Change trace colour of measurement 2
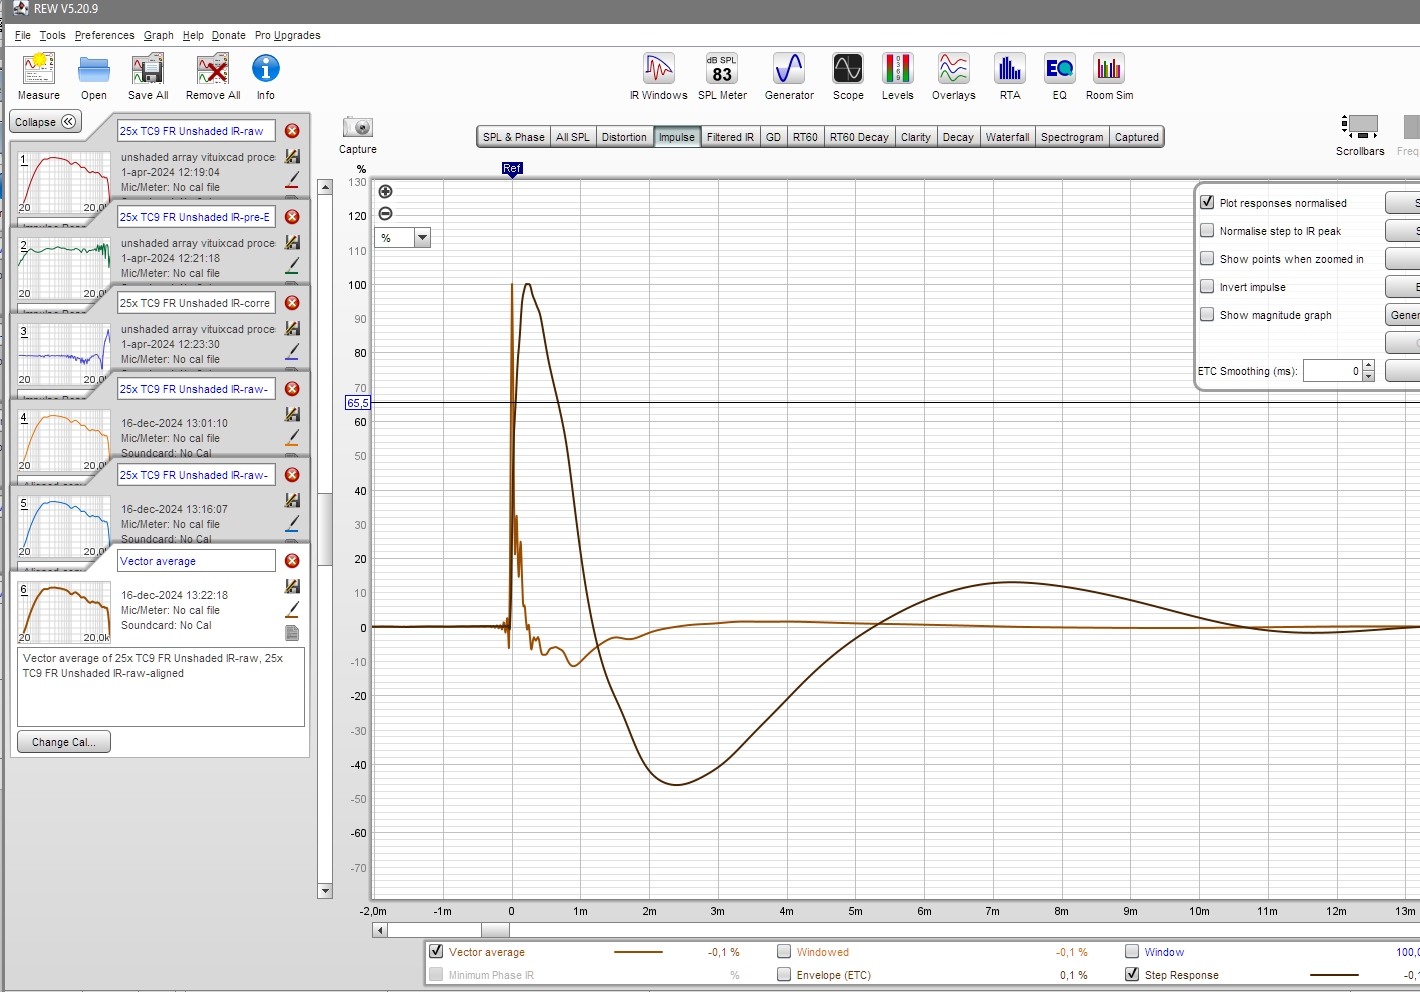This screenshot has width=1420, height=992. tap(293, 265)
